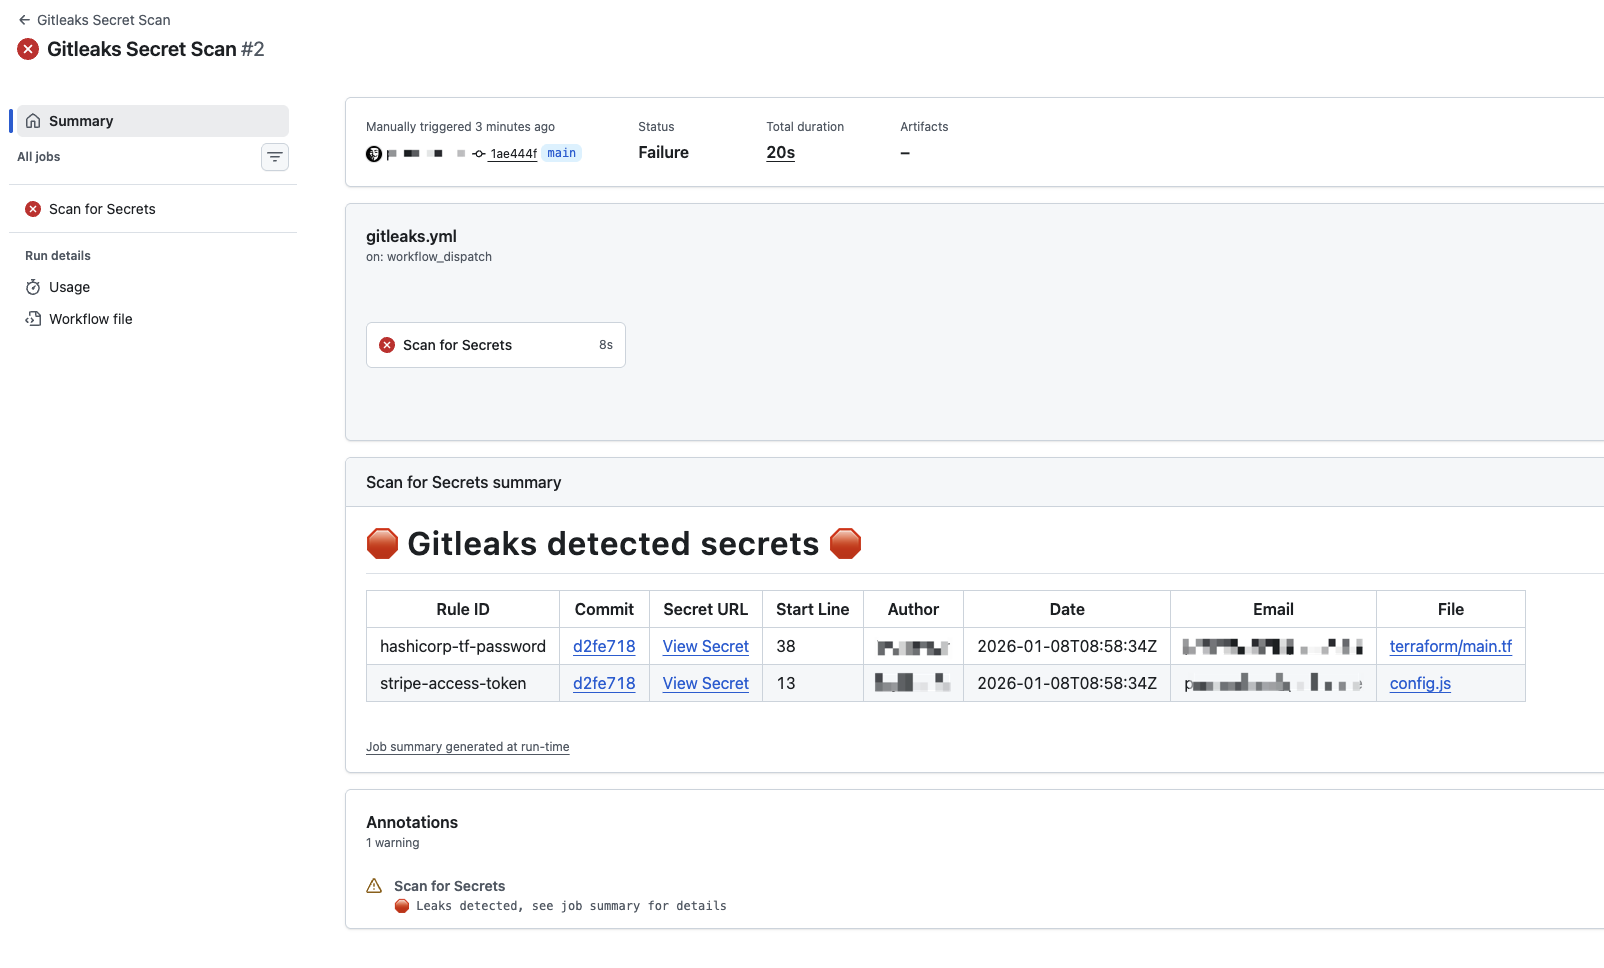Open the terraform/main.tf file link

tap(1450, 646)
